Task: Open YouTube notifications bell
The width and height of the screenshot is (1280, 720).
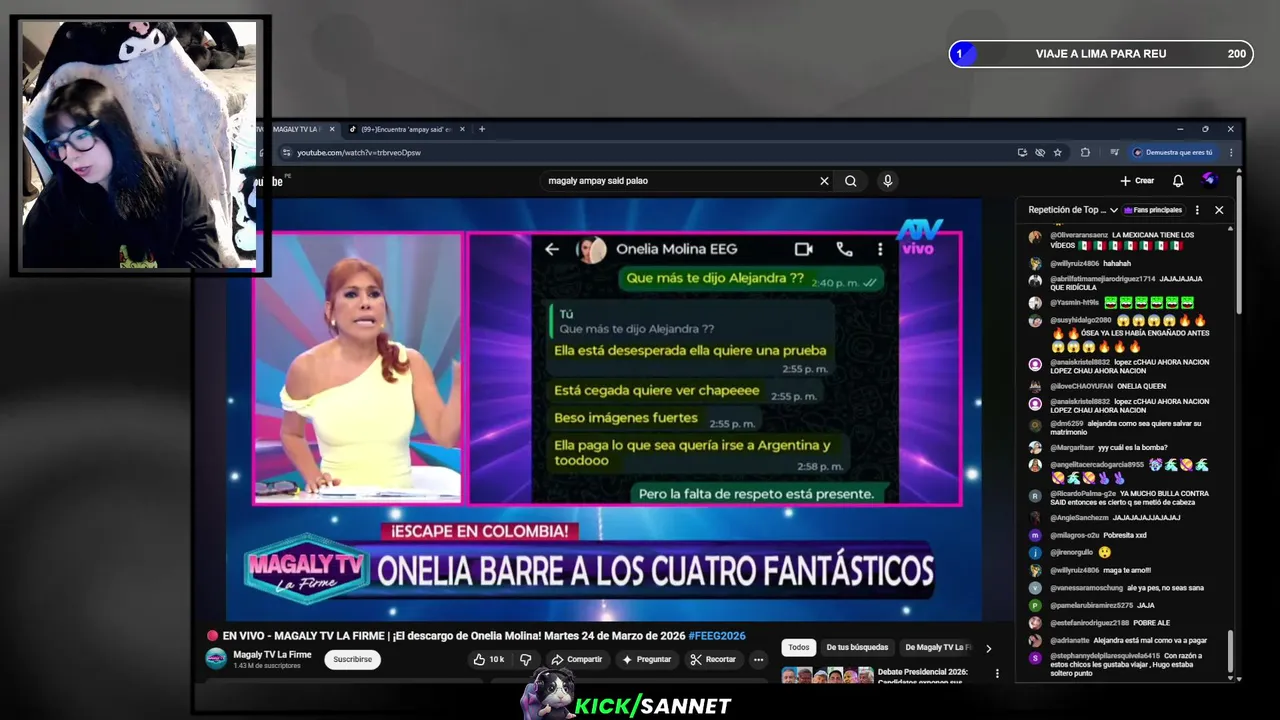Action: 1178,181
